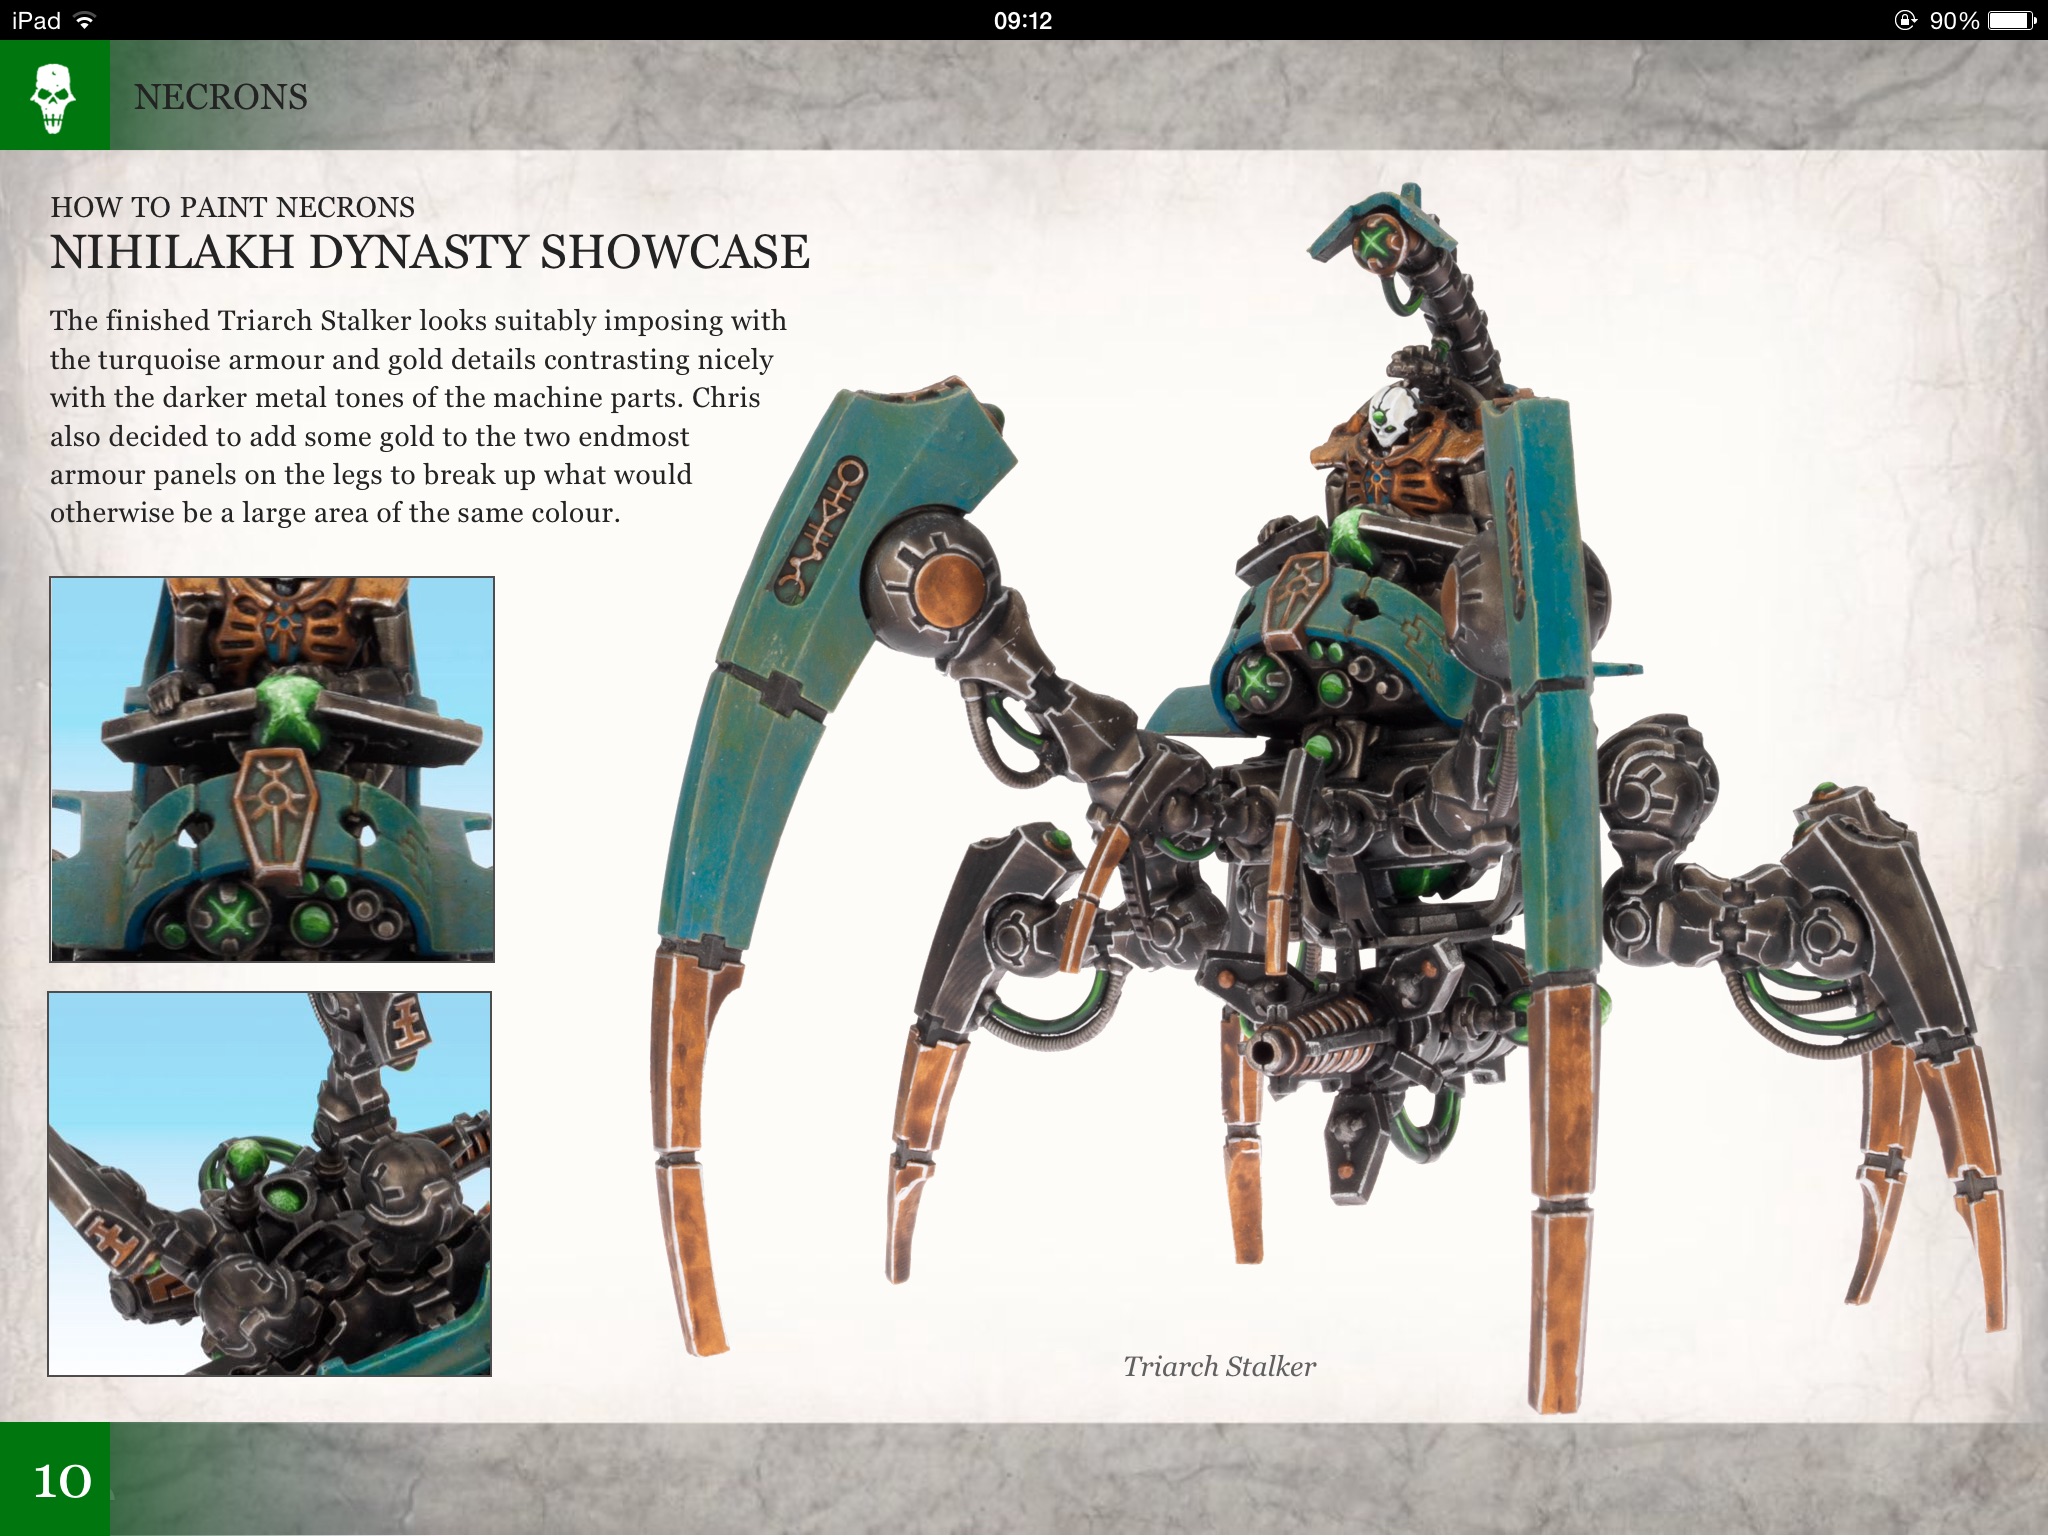The height and width of the screenshot is (1536, 2048).
Task: Tap the large Triarch Stalker model image
Action: [1300, 800]
